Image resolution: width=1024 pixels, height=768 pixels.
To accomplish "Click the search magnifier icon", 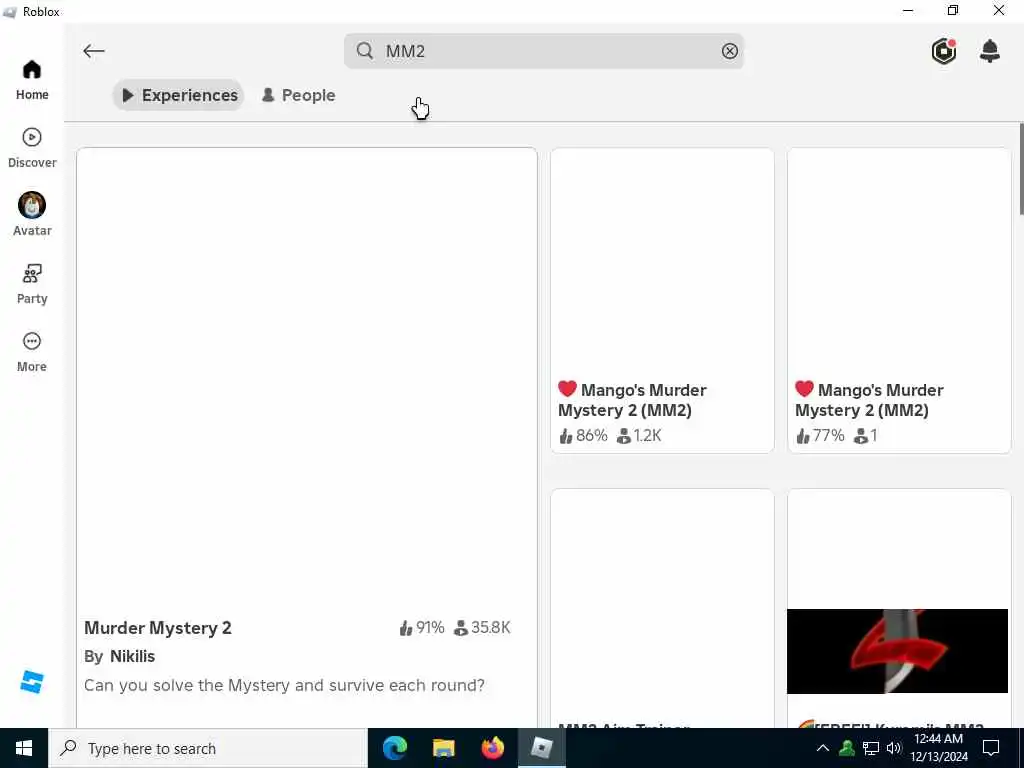I will (365, 51).
